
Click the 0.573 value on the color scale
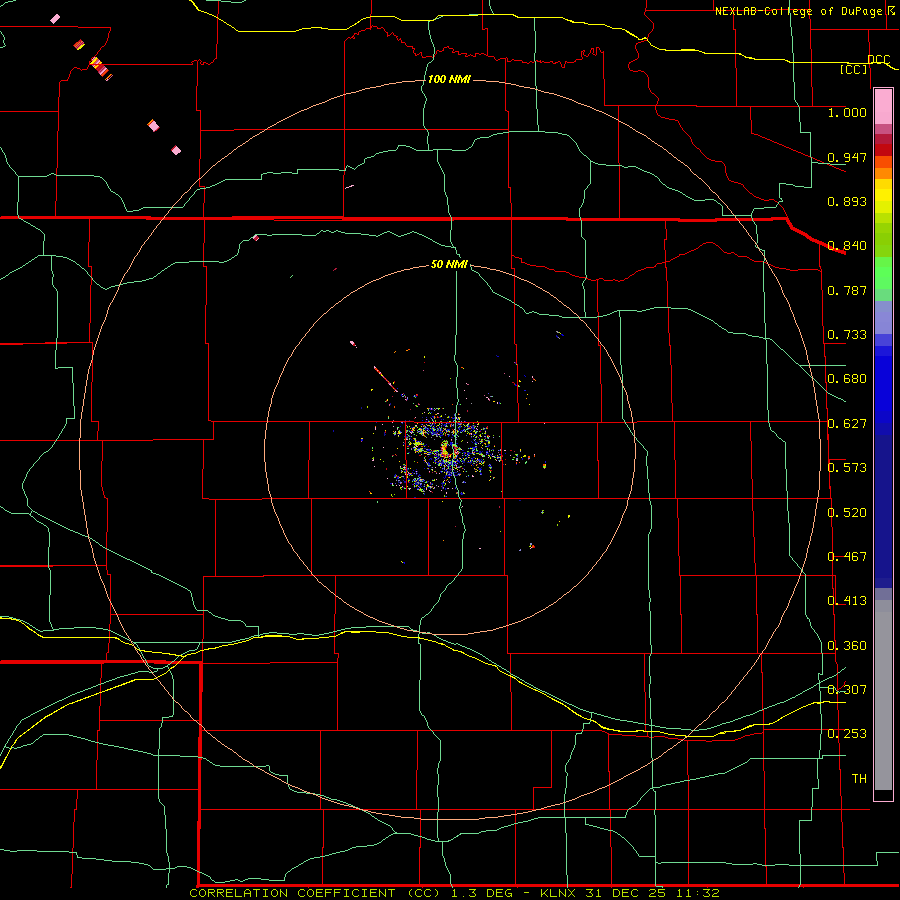tap(847, 468)
